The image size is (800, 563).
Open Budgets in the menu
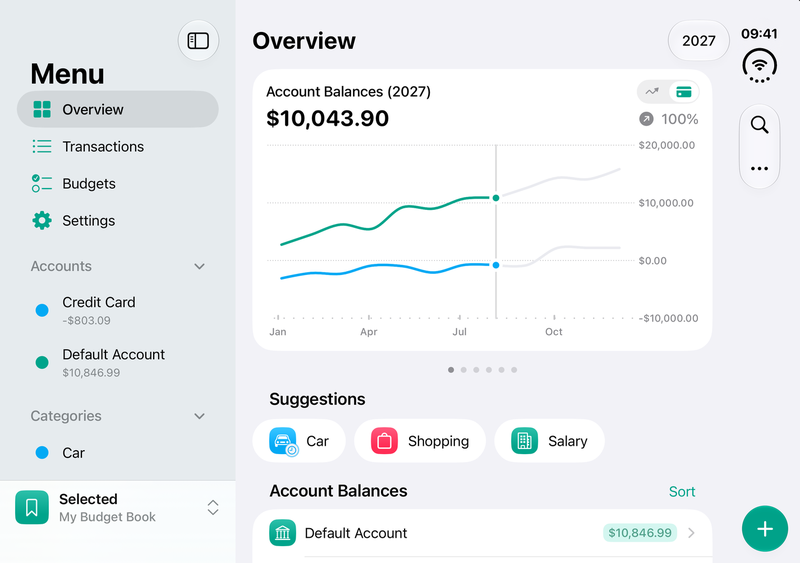point(118,184)
